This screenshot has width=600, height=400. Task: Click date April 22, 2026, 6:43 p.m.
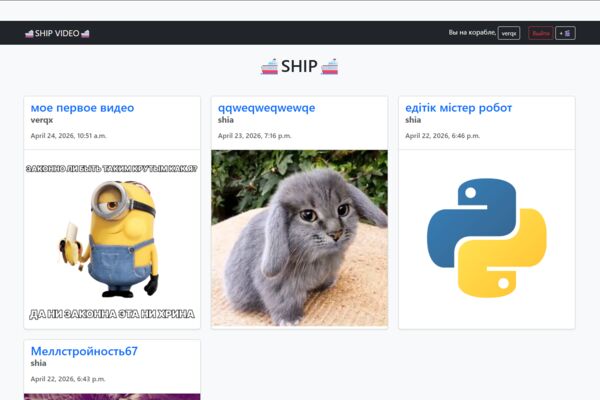click(x=68, y=379)
